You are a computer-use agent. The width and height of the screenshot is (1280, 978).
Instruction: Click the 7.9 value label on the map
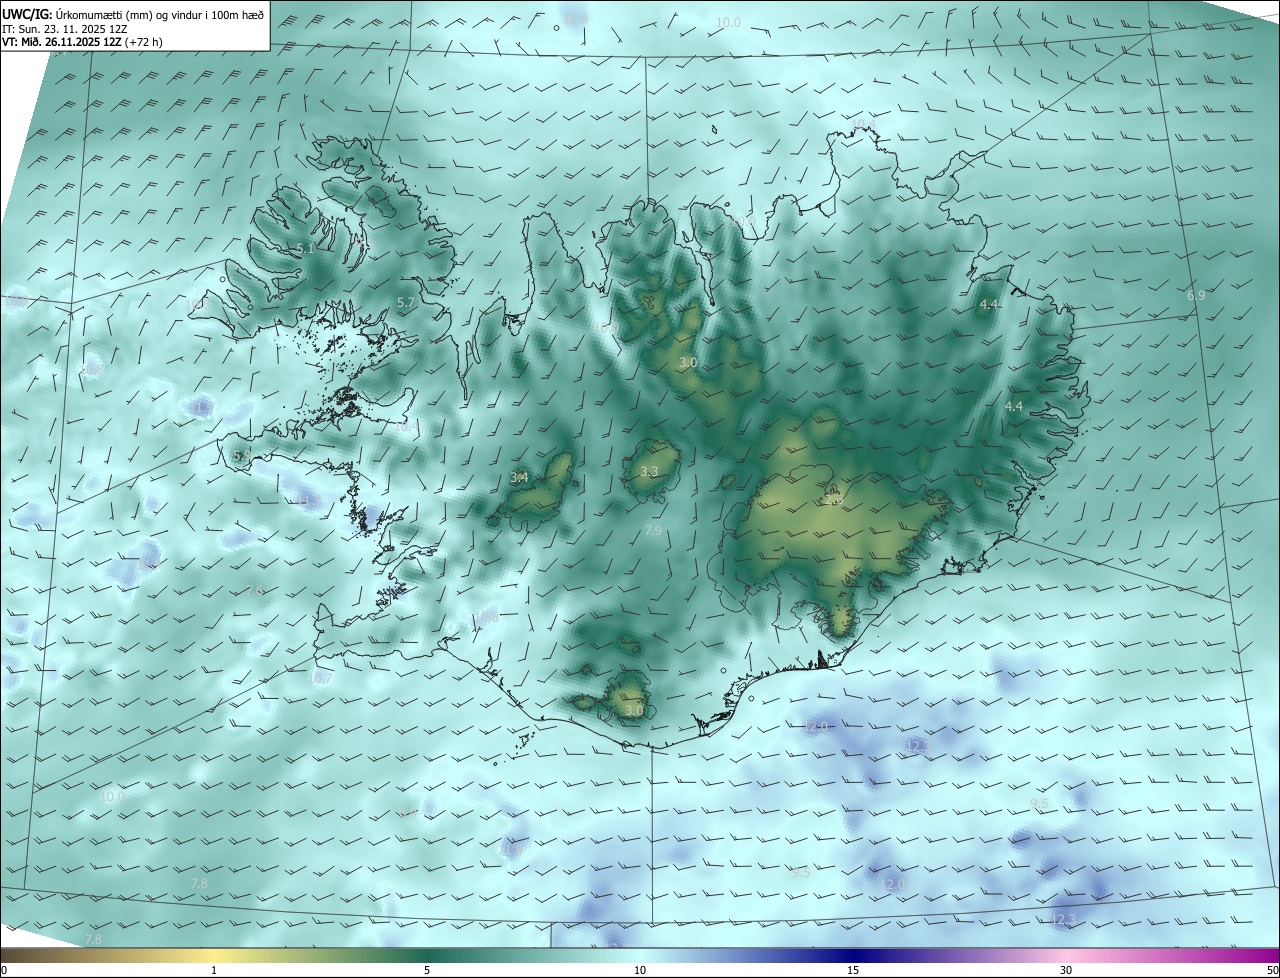point(653,530)
